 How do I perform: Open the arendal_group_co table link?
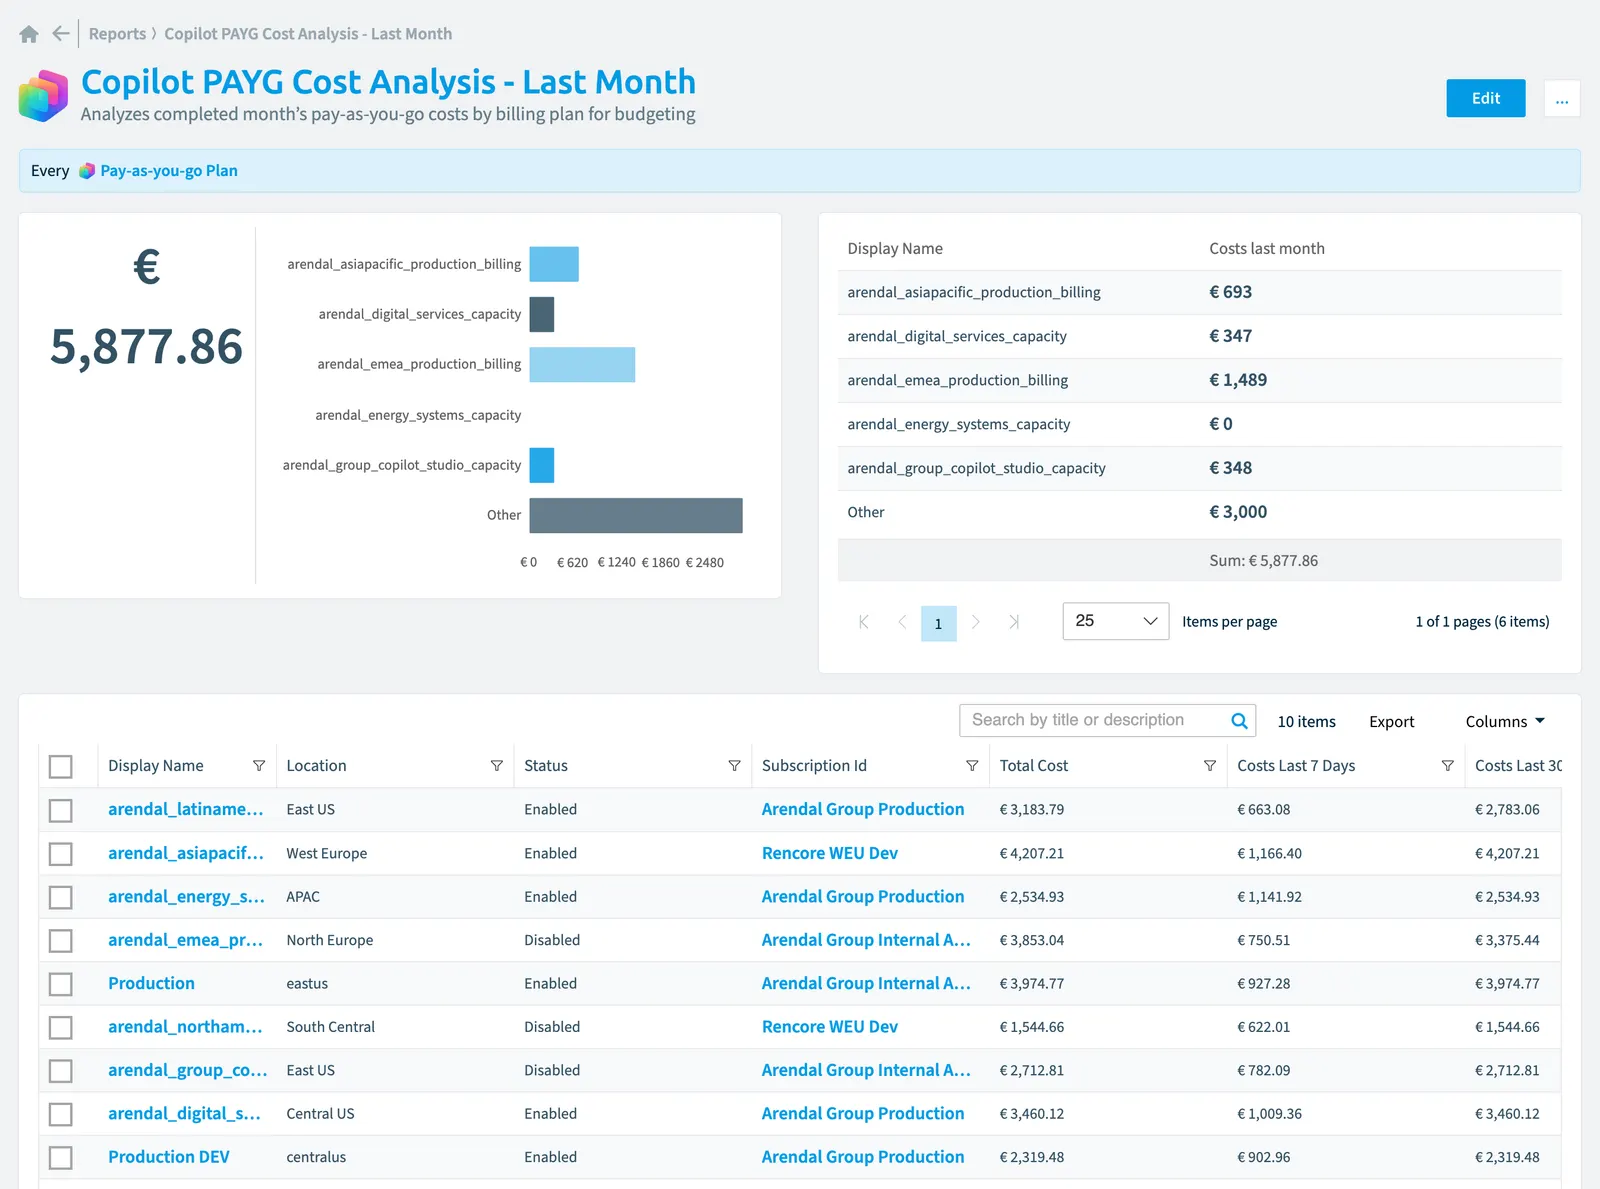tap(188, 1070)
